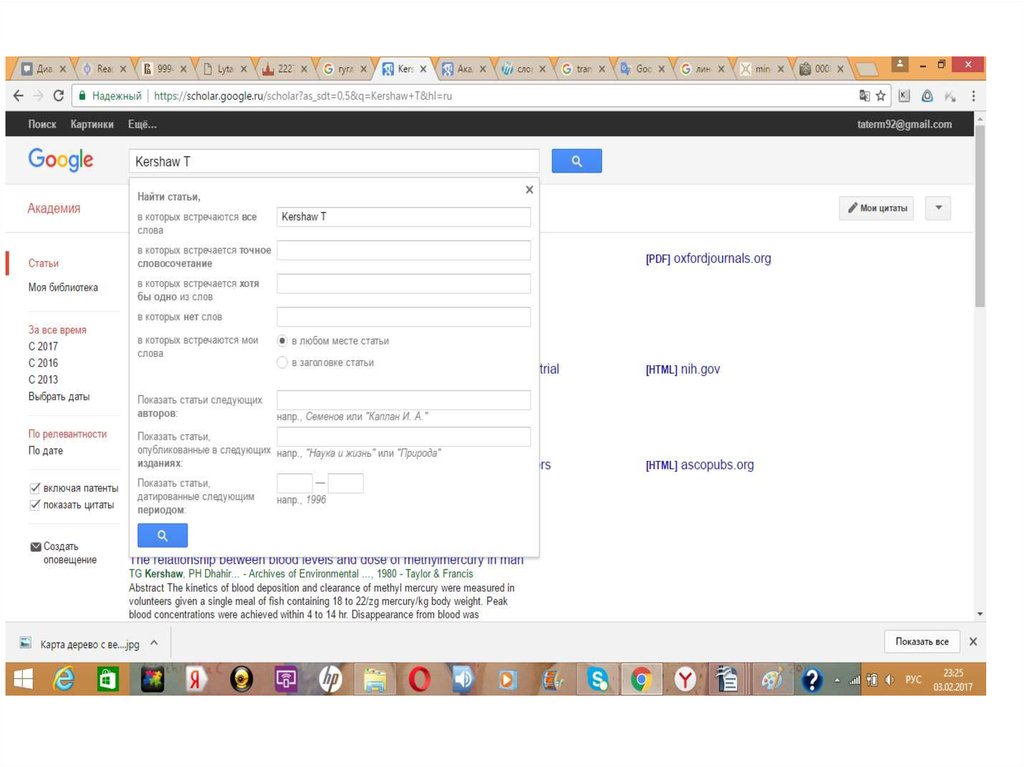Image resolution: width=1024 pixels, height=767 pixels.
Task: Sort results По дате
Action: tap(46, 450)
